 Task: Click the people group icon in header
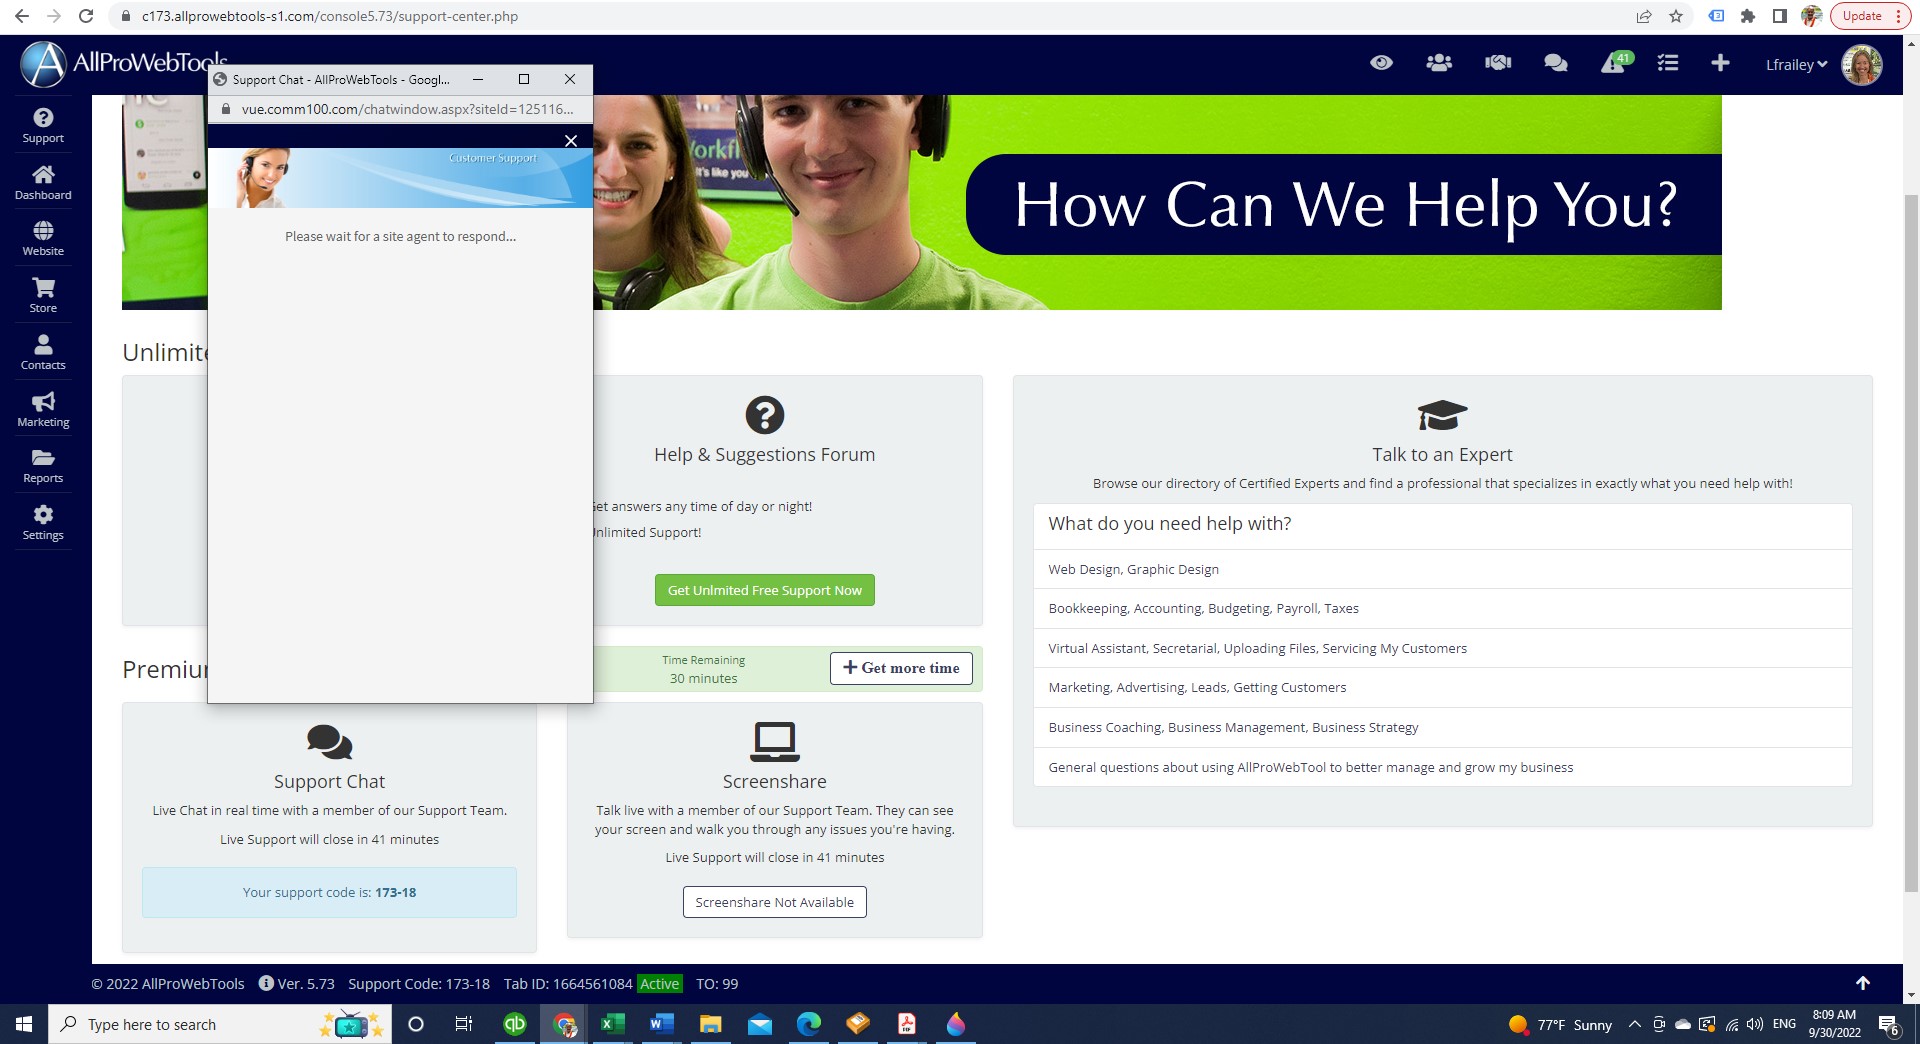pyautogui.click(x=1439, y=63)
